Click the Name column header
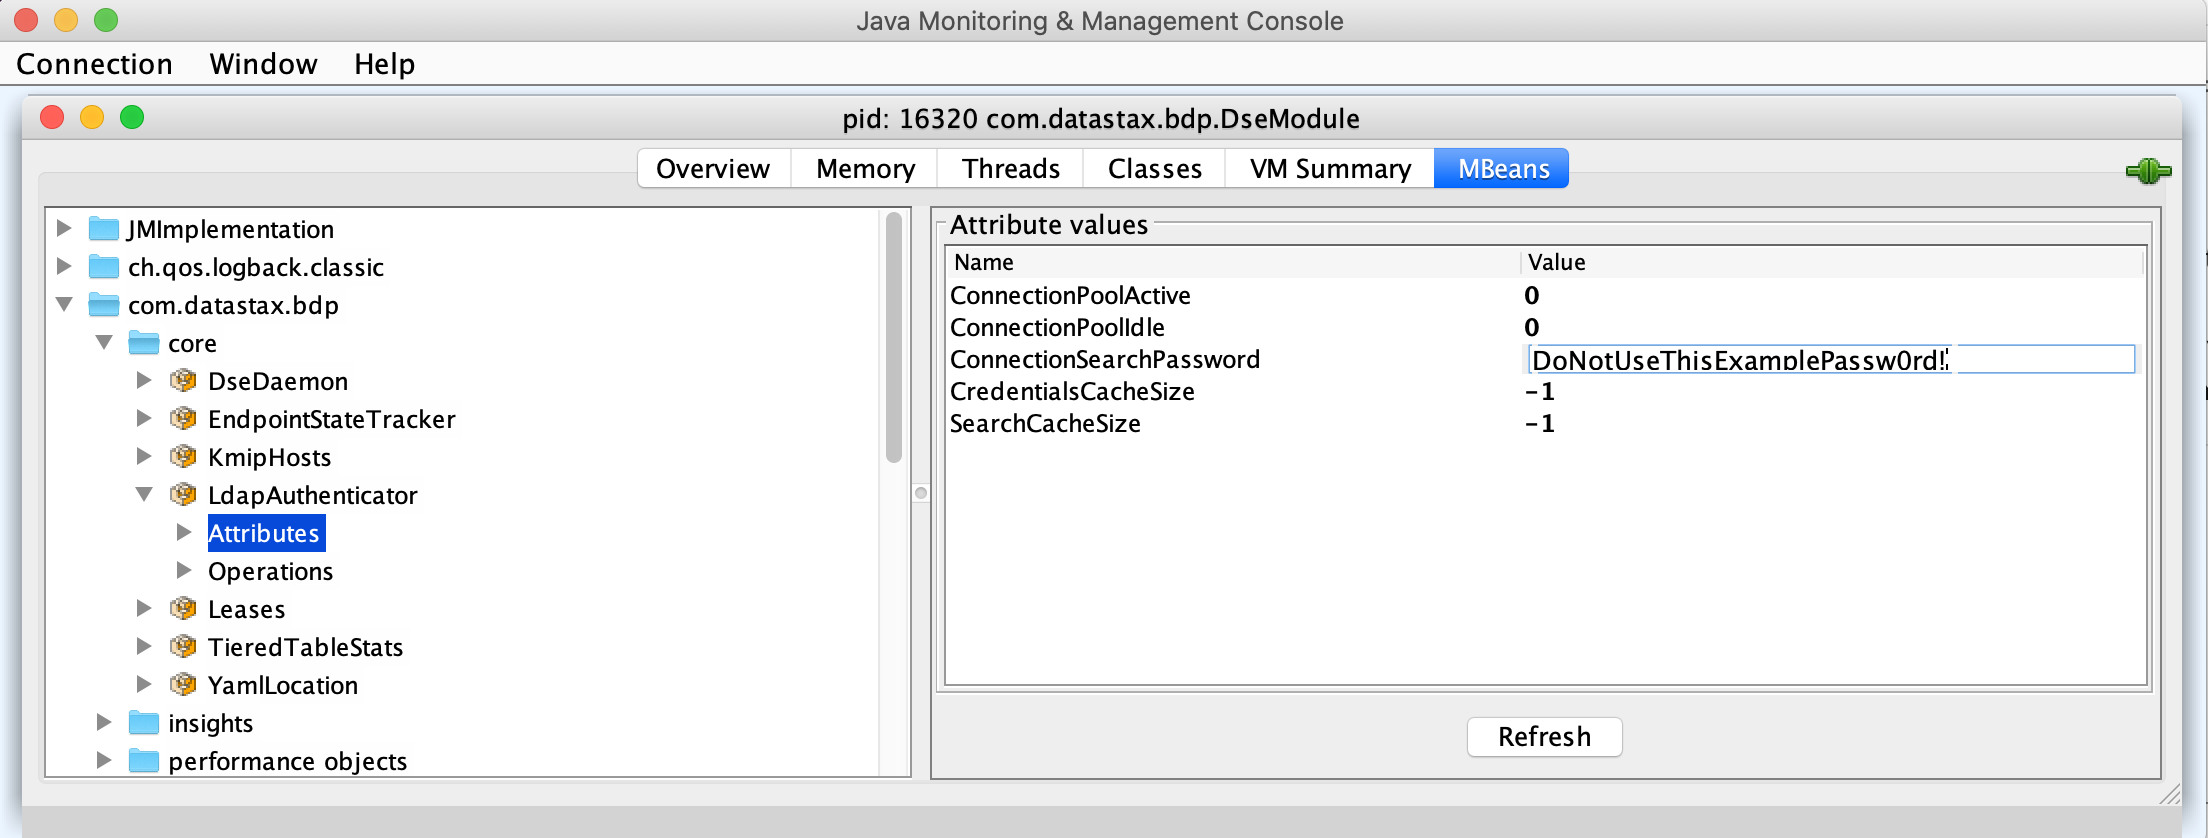 [x=1233, y=262]
